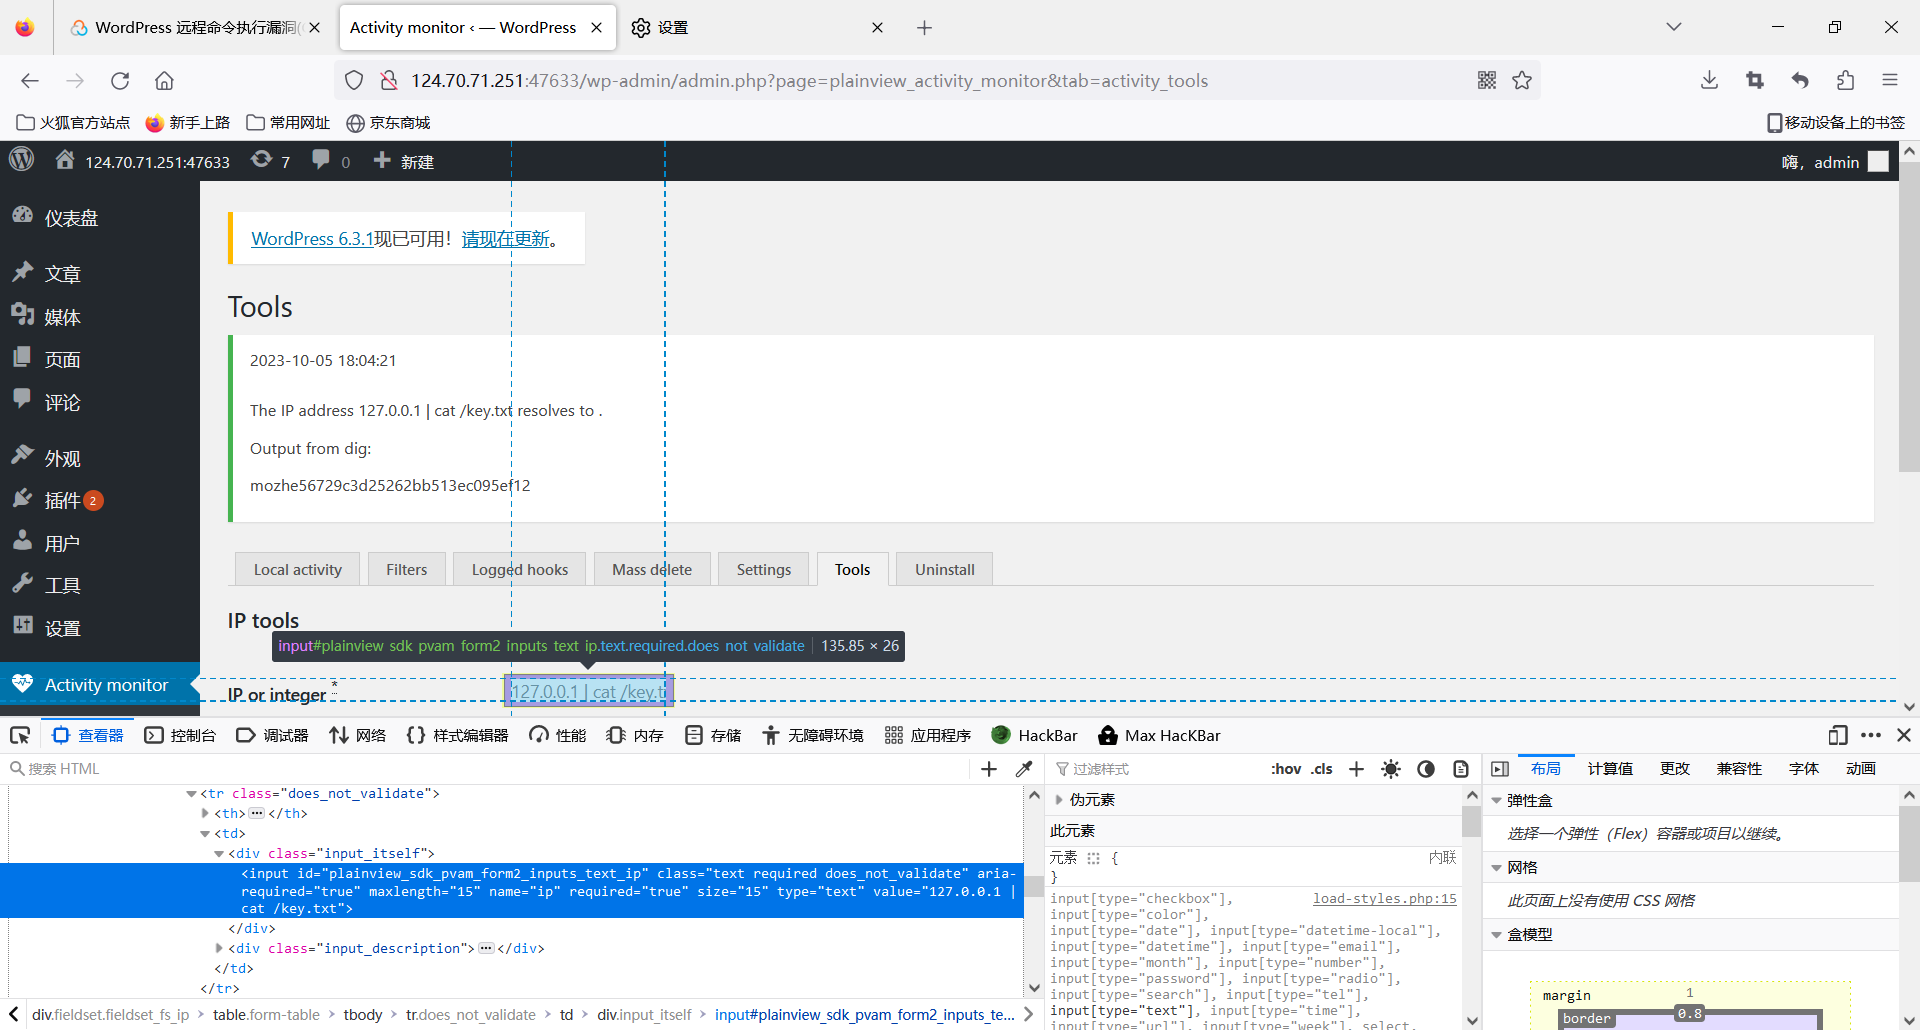This screenshot has width=1920, height=1030.
Task: Go to the Uninstall tab
Action: pyautogui.click(x=945, y=569)
